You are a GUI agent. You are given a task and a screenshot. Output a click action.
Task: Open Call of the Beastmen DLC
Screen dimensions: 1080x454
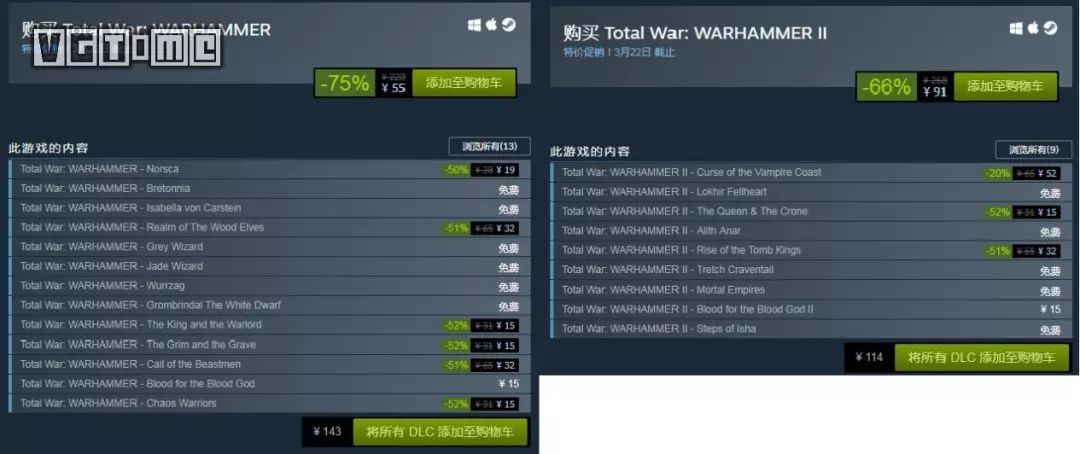270,364
